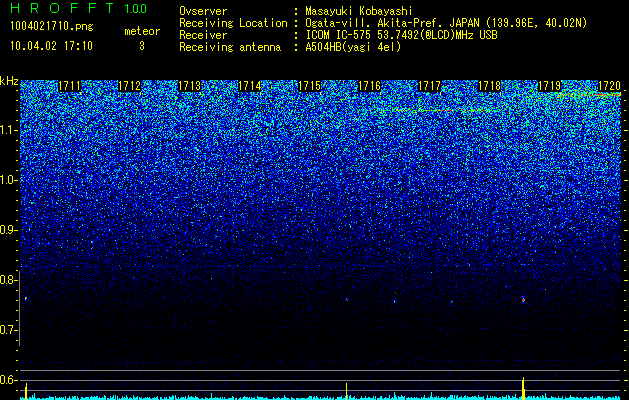Click the 'Receiver' field label

click(x=203, y=35)
